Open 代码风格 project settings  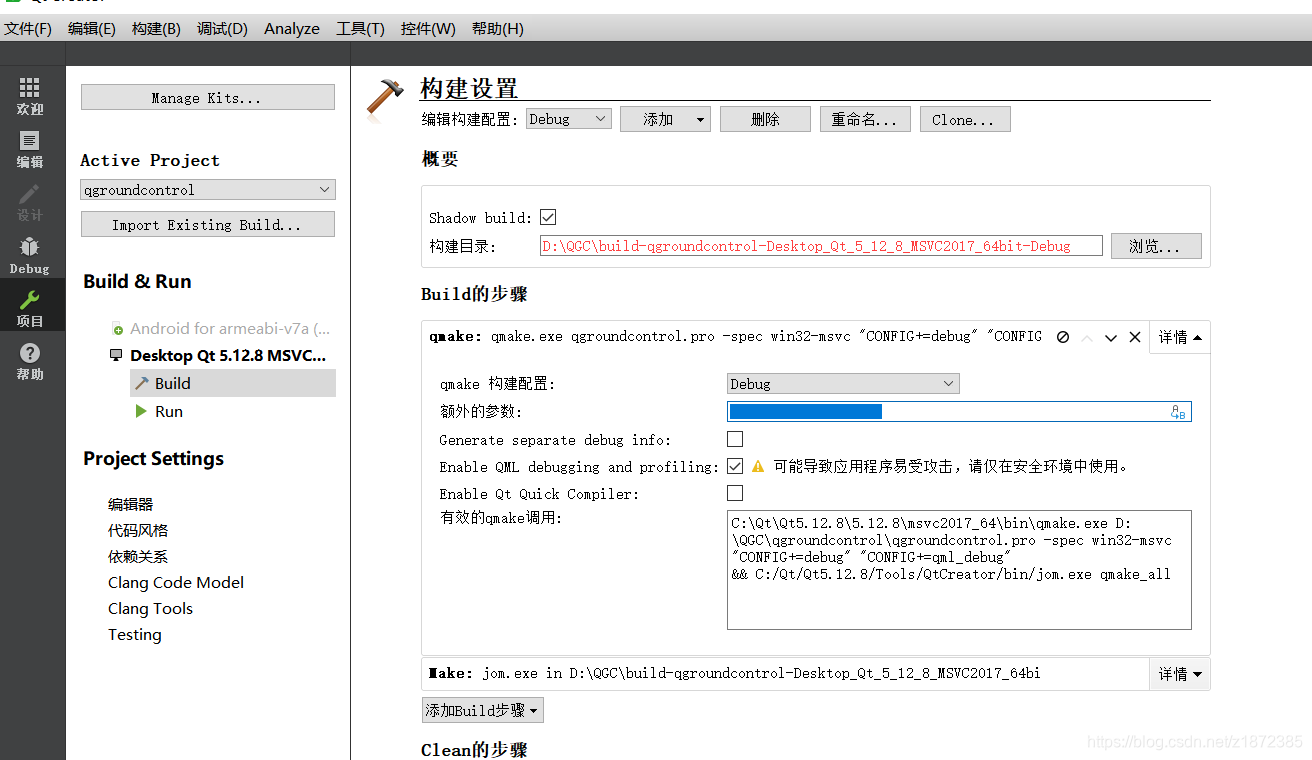point(138,531)
